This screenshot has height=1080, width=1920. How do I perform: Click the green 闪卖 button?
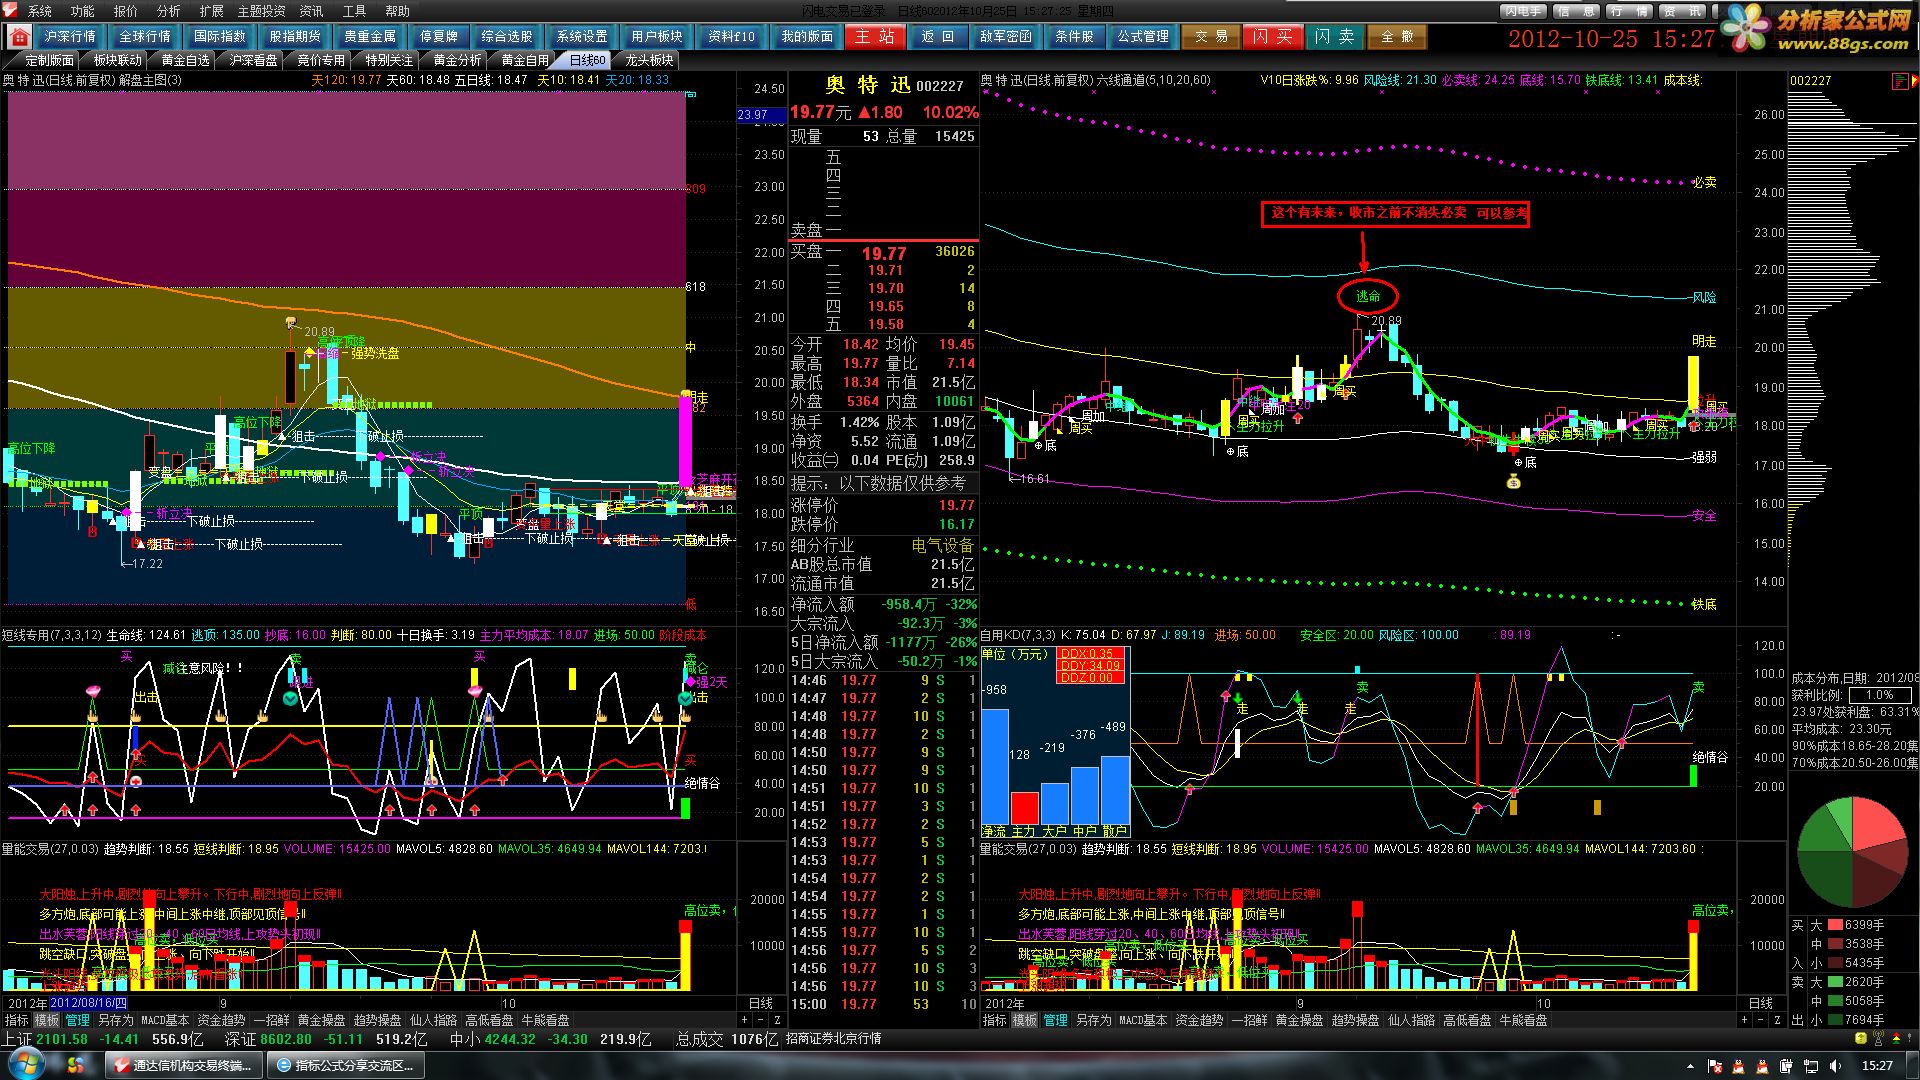[x=1335, y=37]
